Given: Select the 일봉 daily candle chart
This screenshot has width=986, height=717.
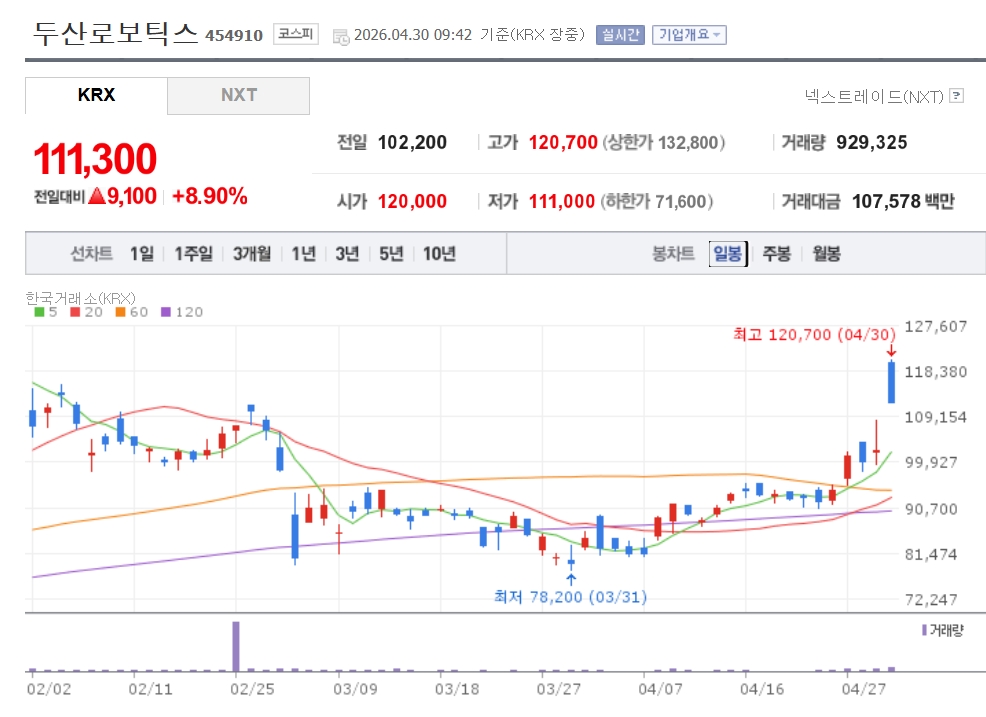Looking at the screenshot, I should [x=727, y=254].
